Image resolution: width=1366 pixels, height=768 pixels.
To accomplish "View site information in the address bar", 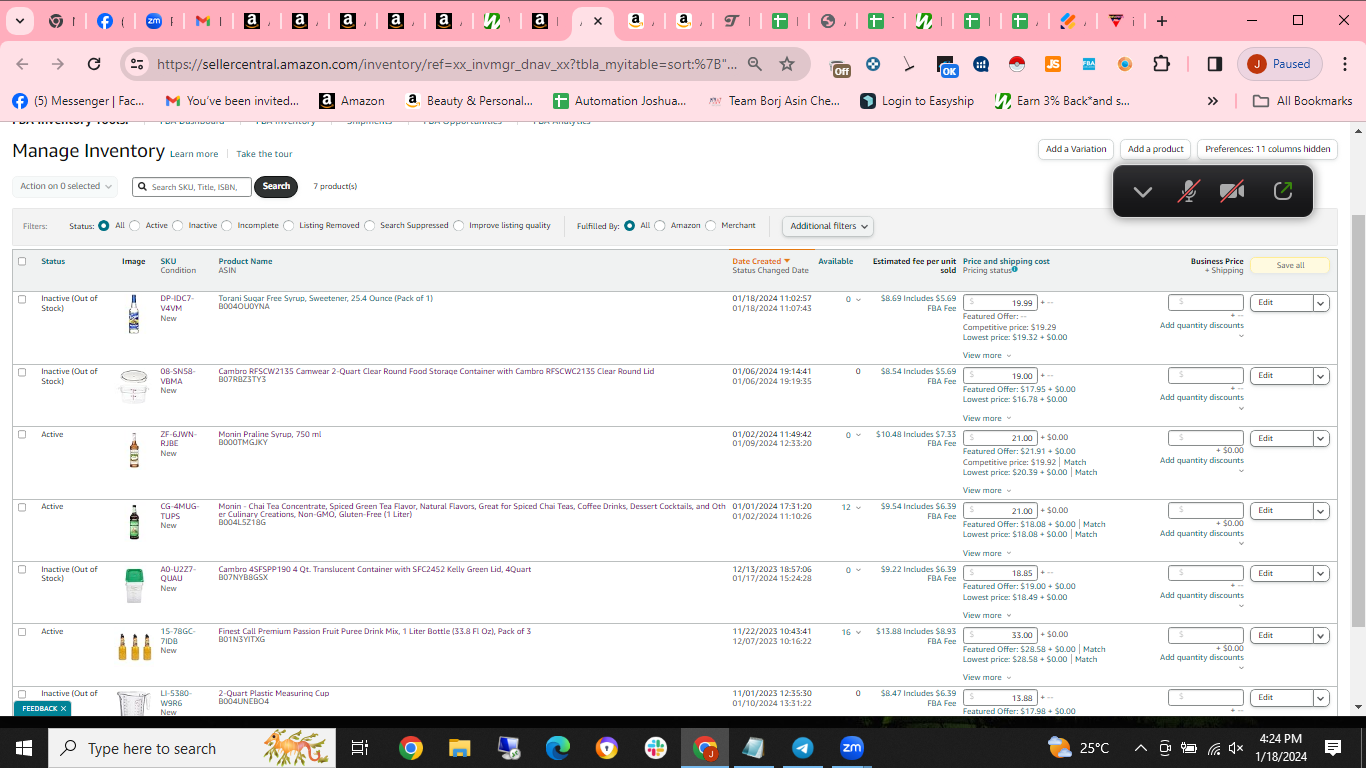I will [138, 64].
